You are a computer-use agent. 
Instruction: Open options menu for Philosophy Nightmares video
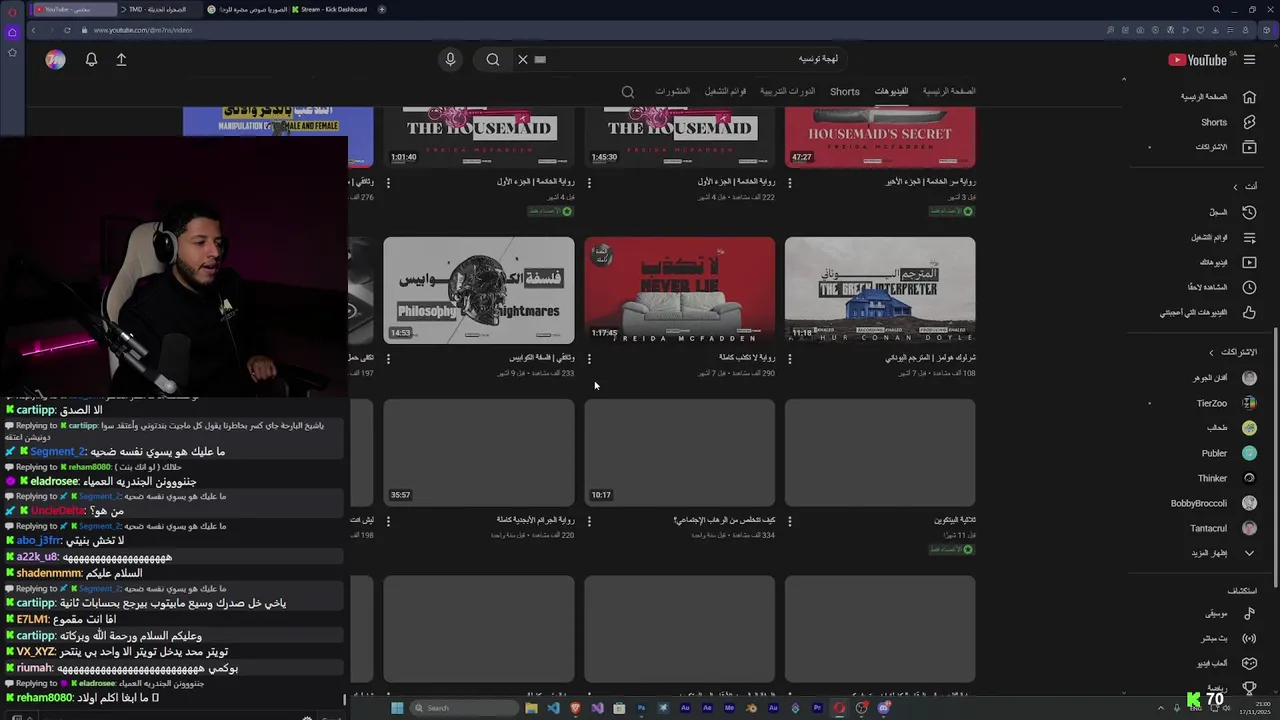coord(388,358)
